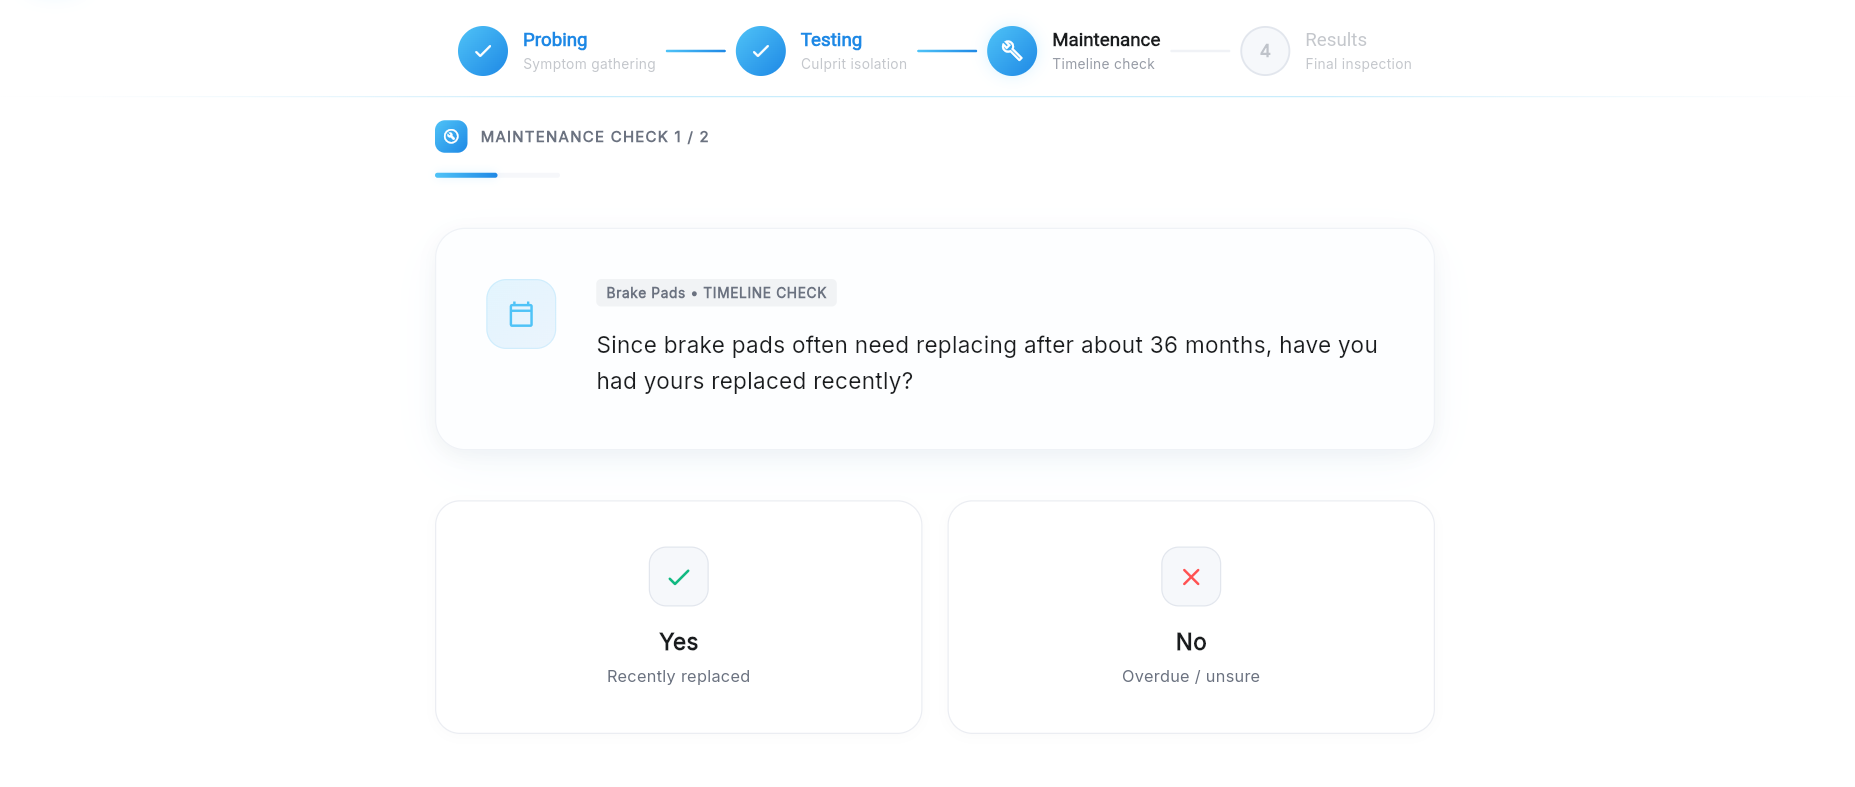Click the Maintenance step wrench icon
This screenshot has height=787, width=1855.
click(x=1012, y=51)
